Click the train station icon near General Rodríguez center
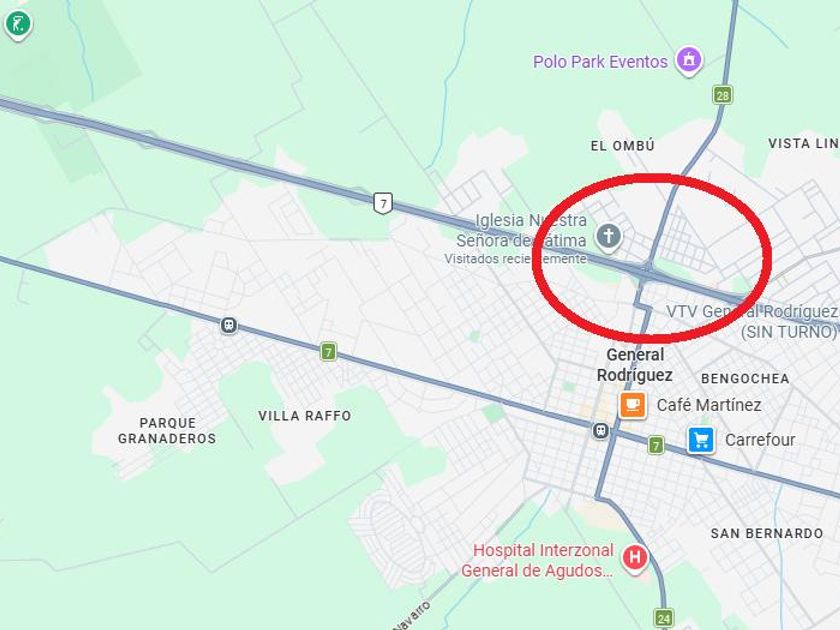This screenshot has height=630, width=840. coord(601,431)
